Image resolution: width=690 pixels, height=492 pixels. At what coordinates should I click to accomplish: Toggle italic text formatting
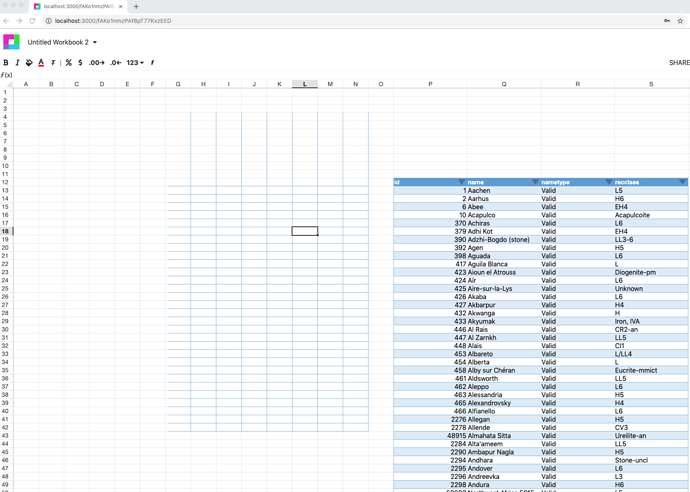(x=17, y=63)
